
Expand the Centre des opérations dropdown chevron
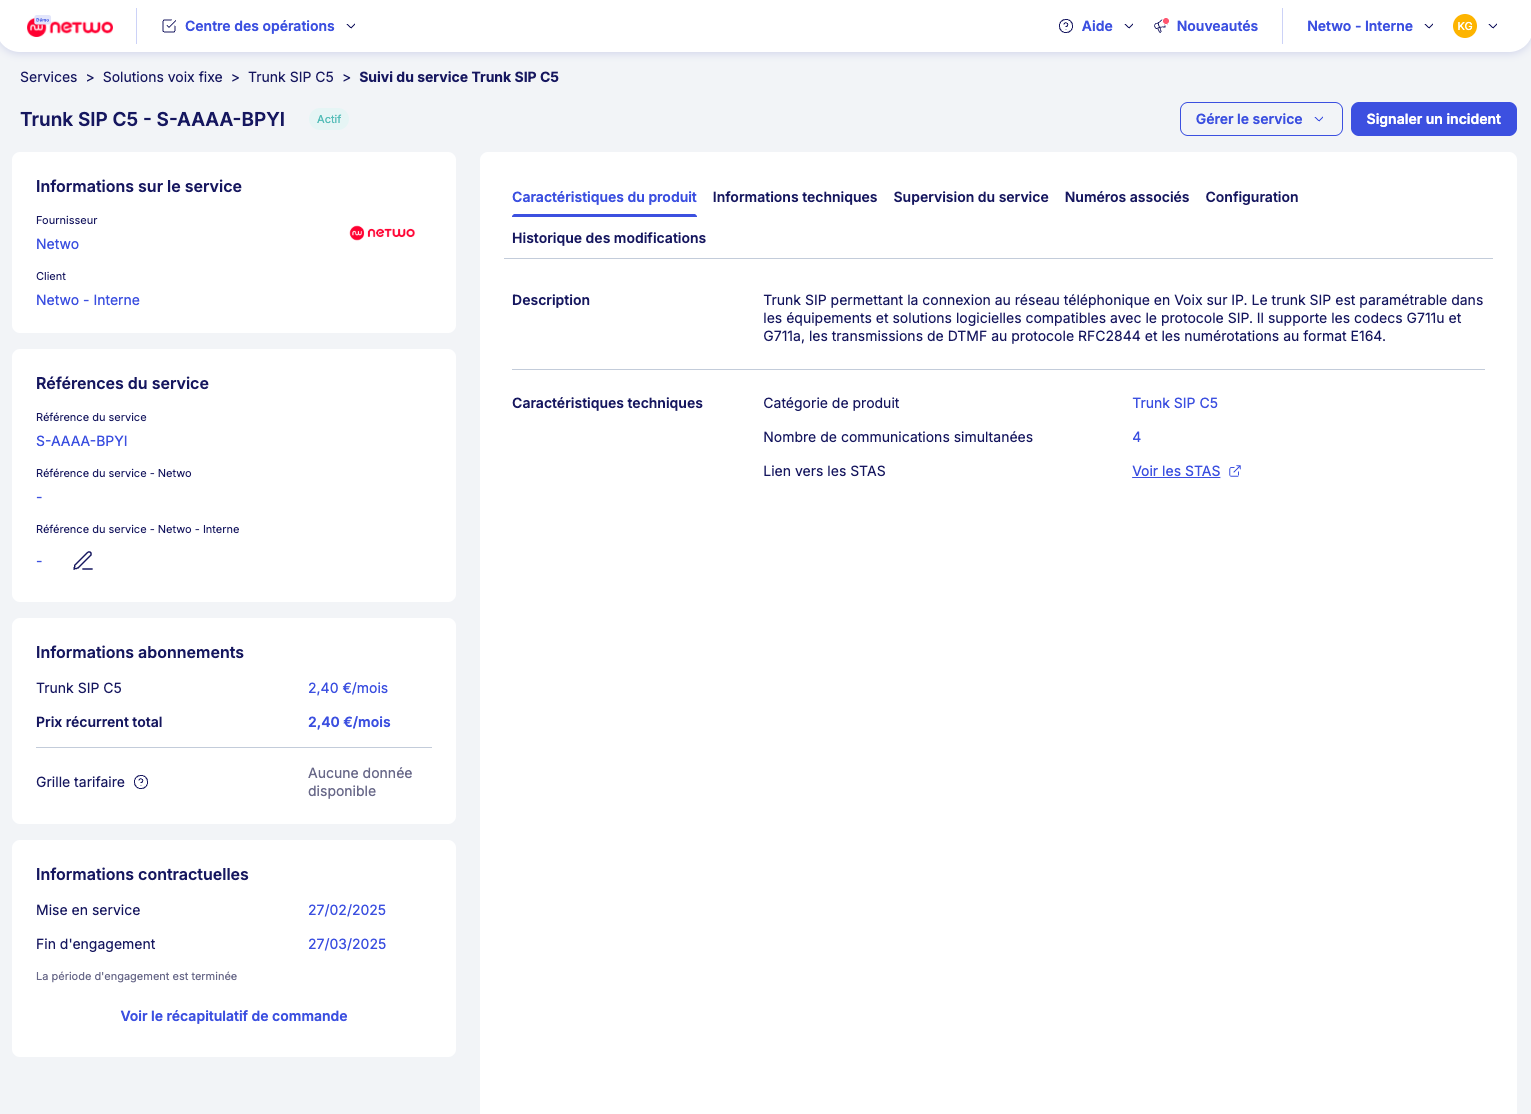coord(351,26)
